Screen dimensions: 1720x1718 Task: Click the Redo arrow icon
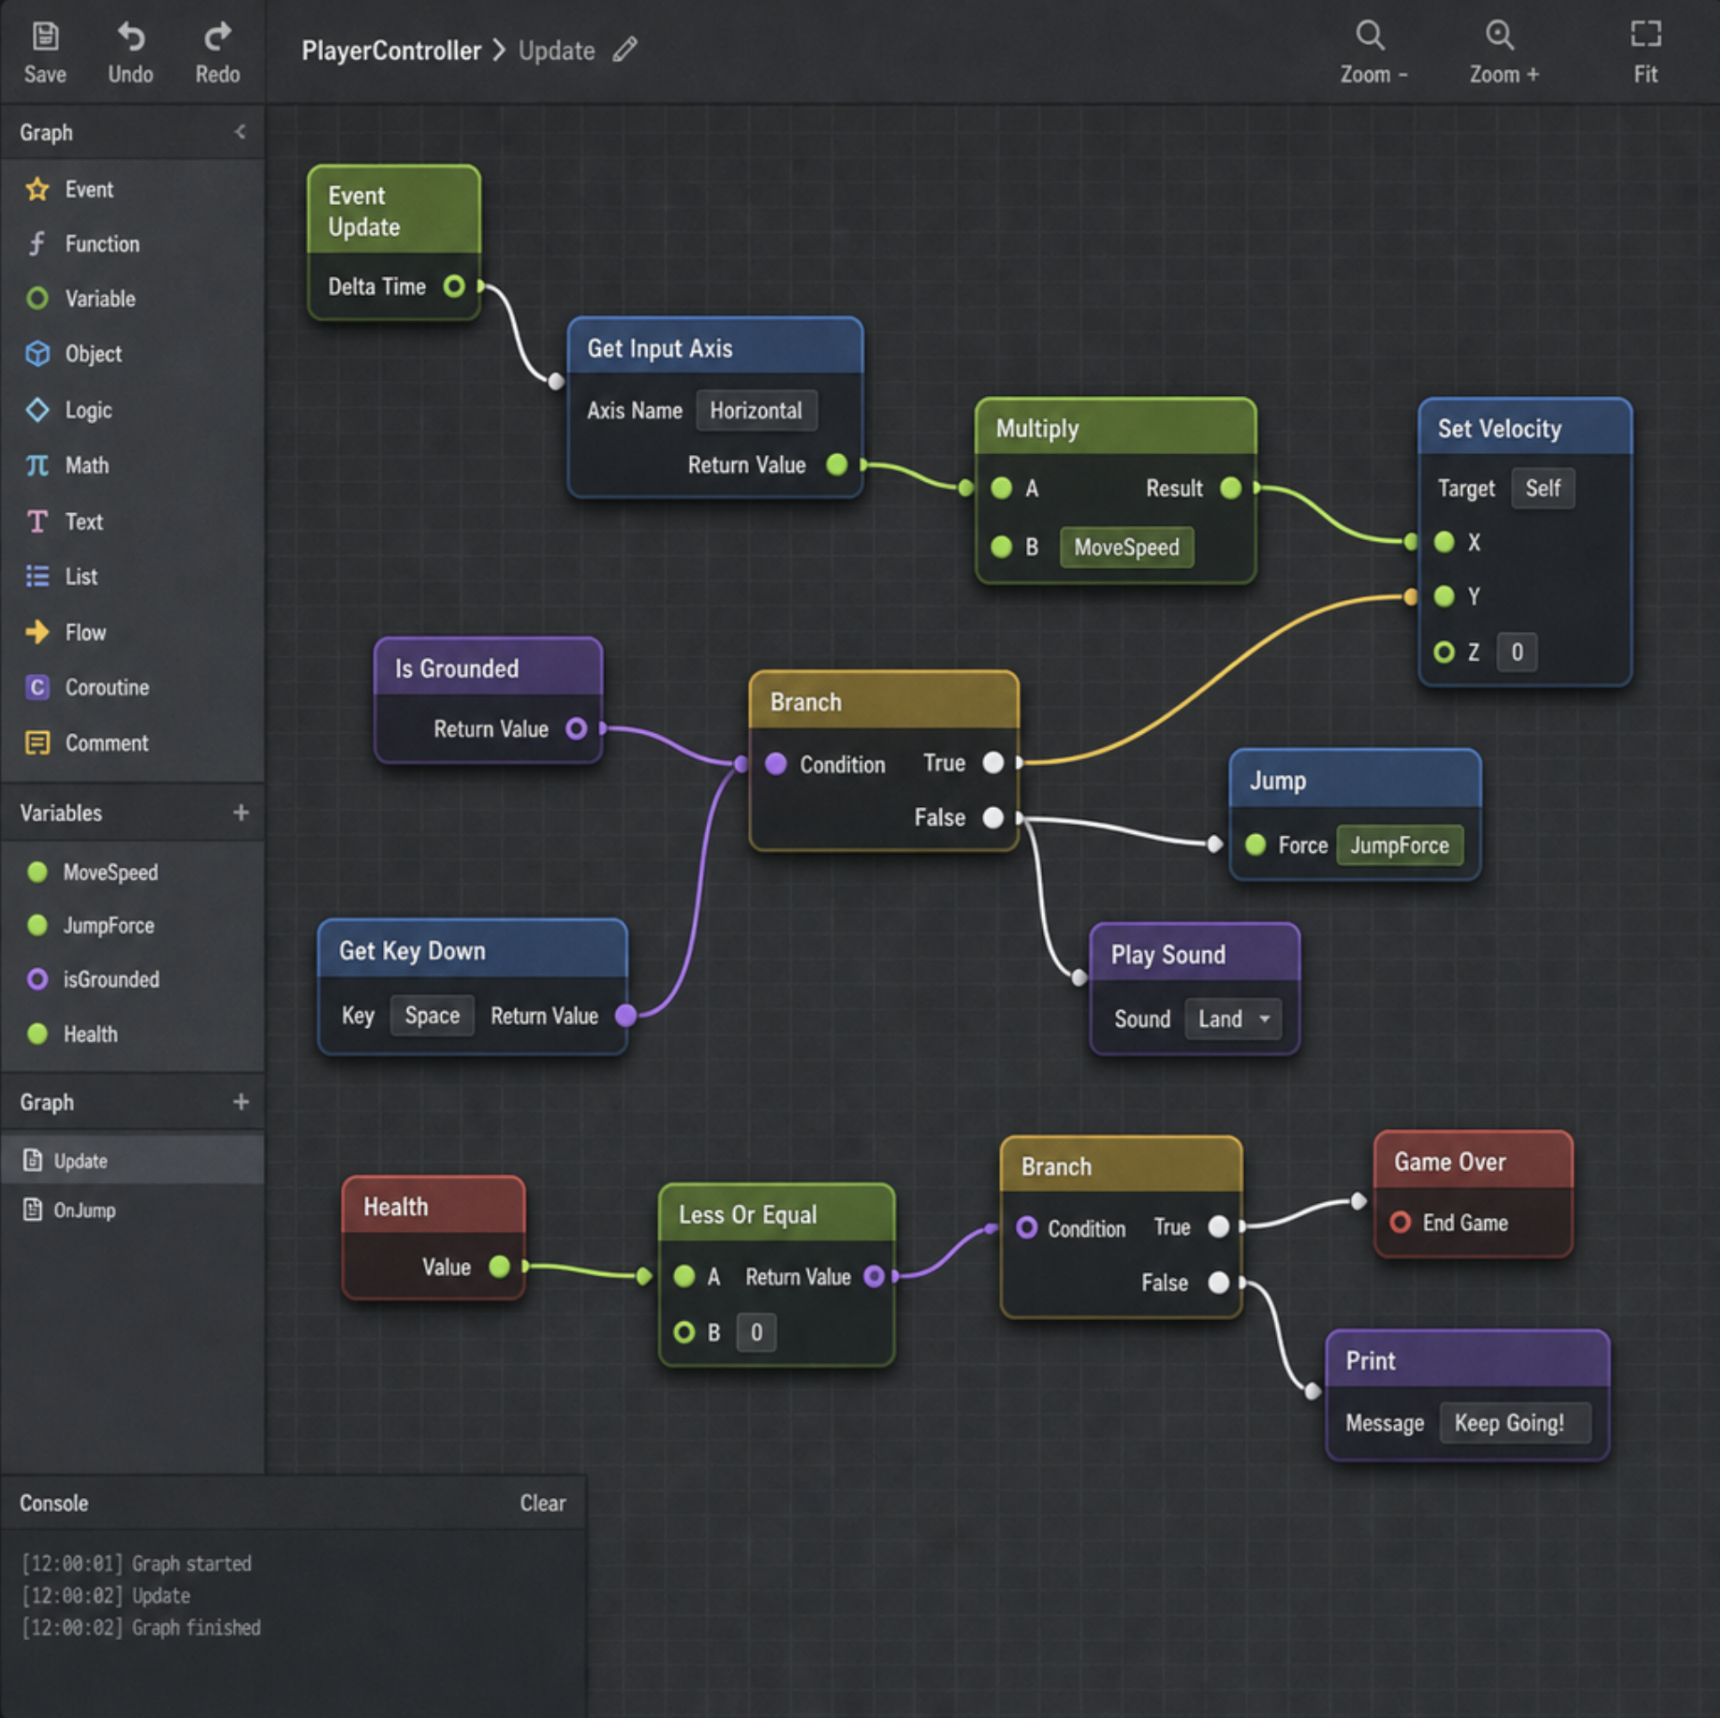click(x=217, y=37)
